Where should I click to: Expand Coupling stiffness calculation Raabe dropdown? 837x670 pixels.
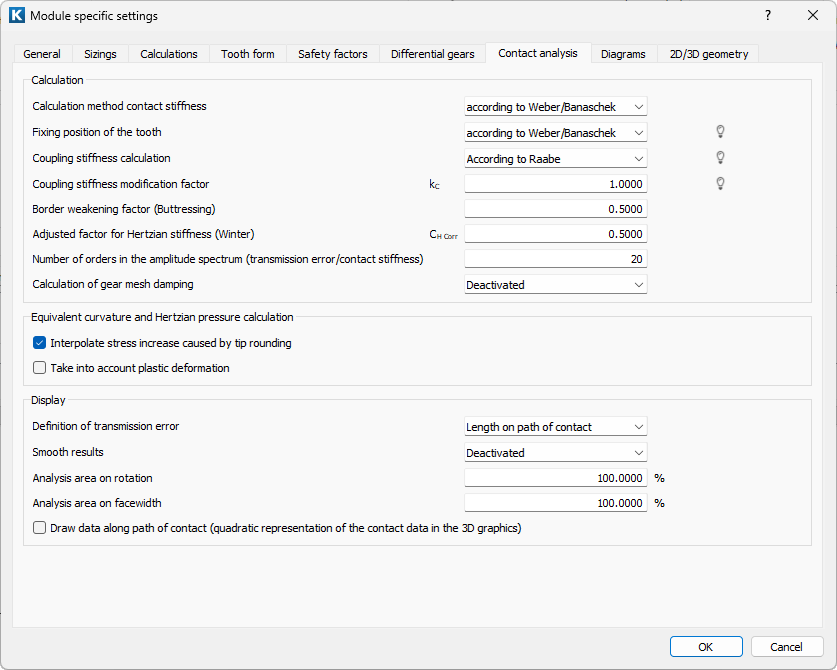[x=555, y=159]
